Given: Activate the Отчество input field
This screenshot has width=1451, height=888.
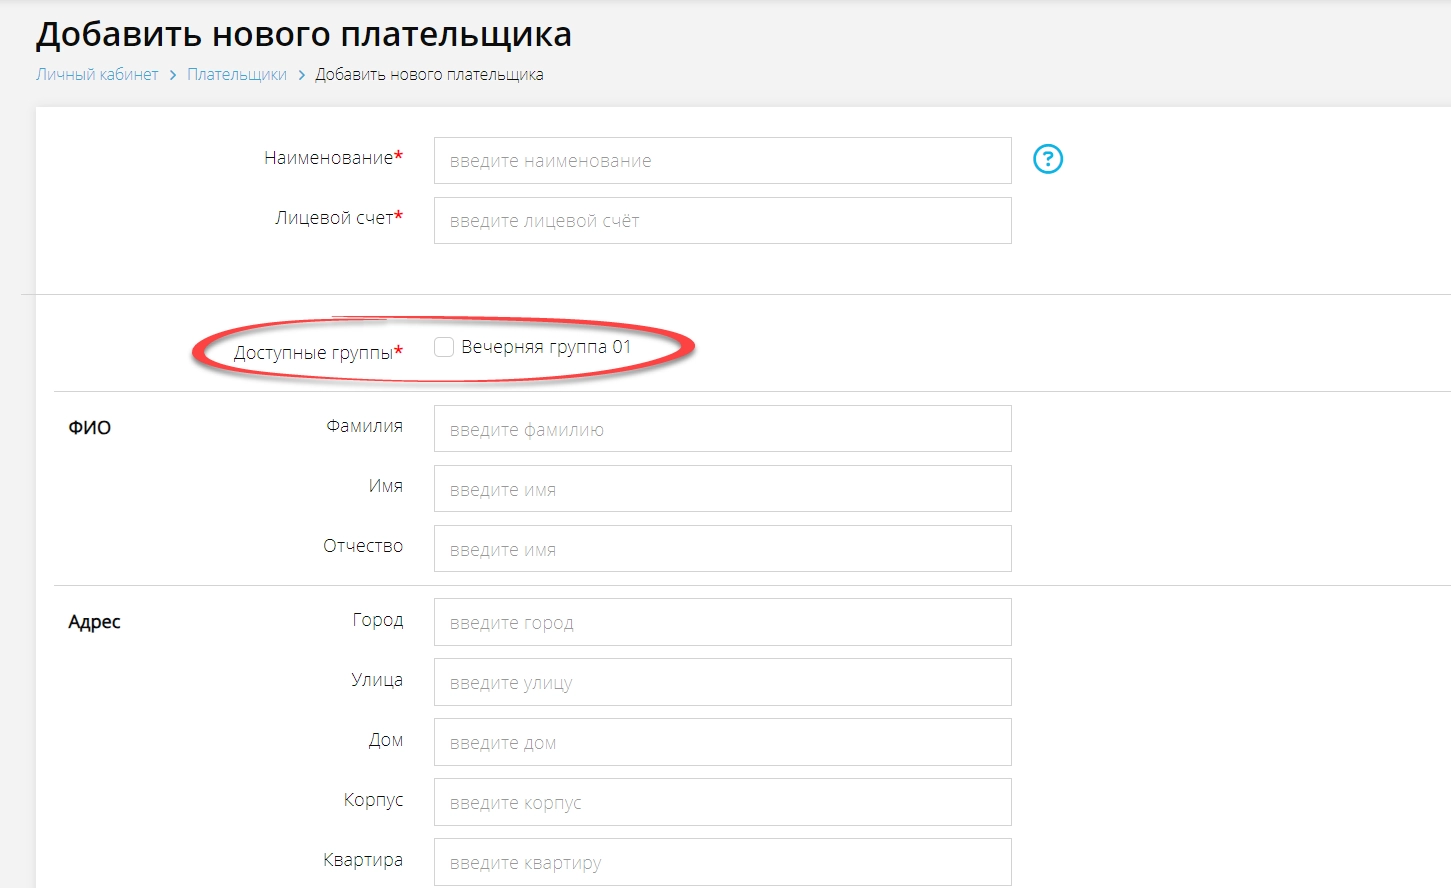Looking at the screenshot, I should coord(722,549).
